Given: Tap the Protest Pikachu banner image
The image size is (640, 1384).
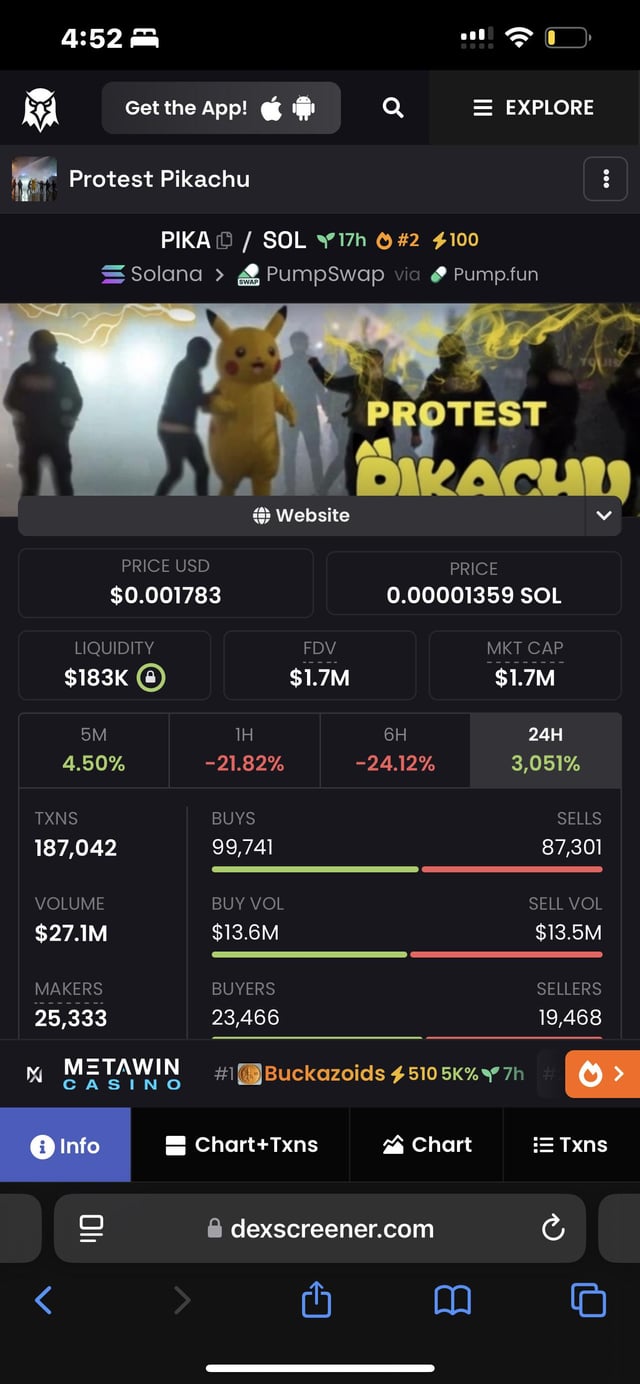Looking at the screenshot, I should click(x=320, y=400).
